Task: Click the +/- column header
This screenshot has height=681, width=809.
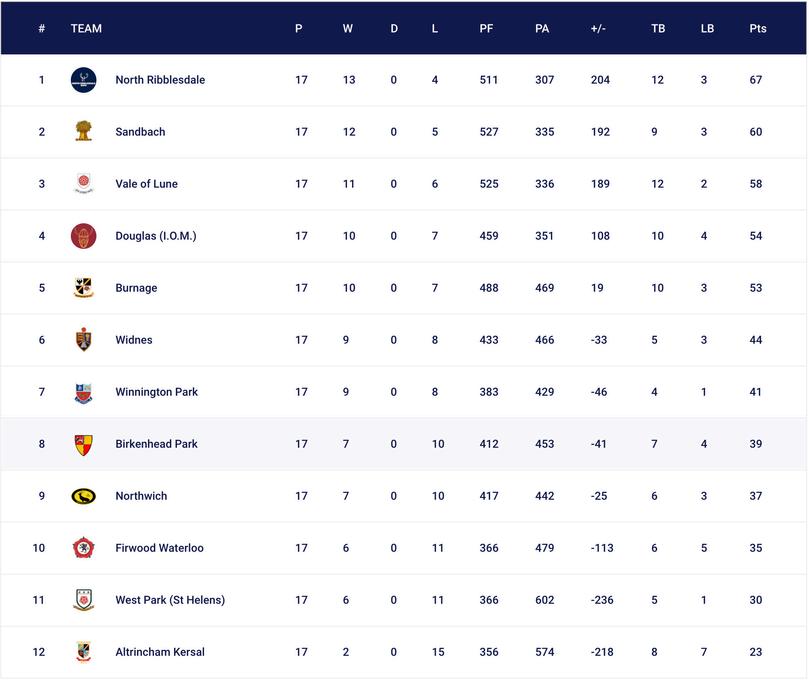Action: [598, 28]
